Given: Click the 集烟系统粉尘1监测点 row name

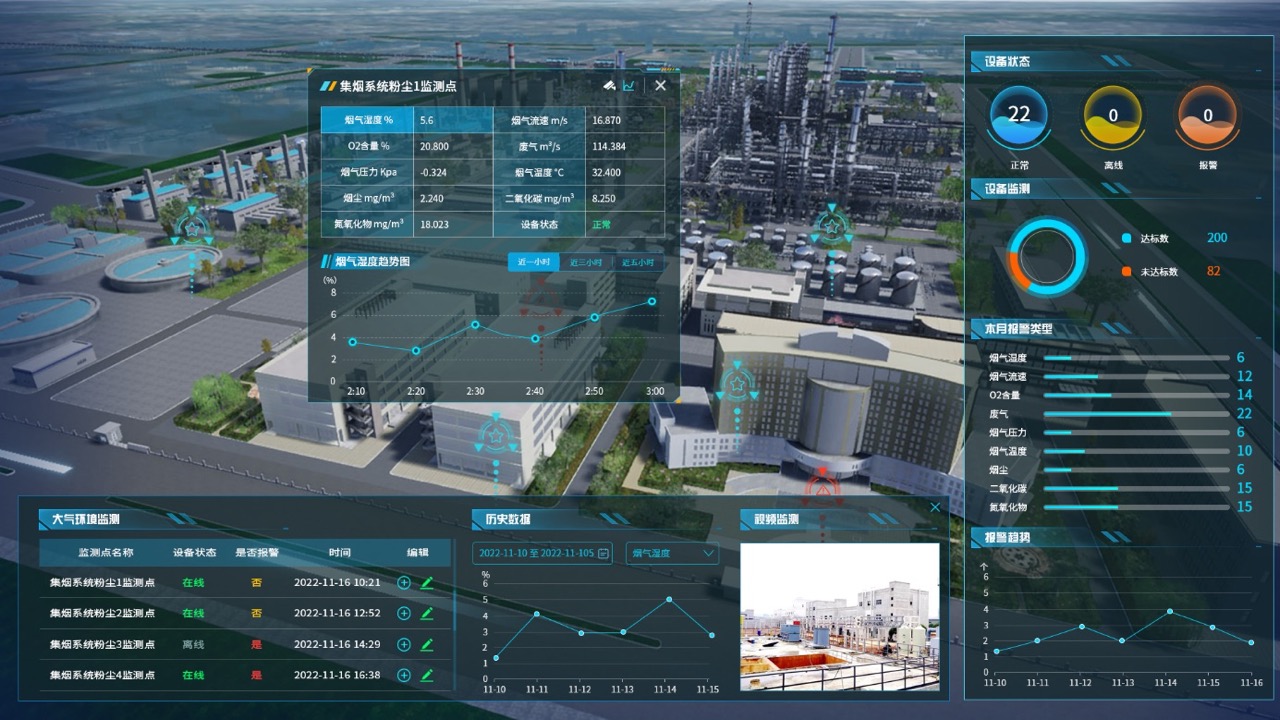Looking at the screenshot, I should [102, 582].
